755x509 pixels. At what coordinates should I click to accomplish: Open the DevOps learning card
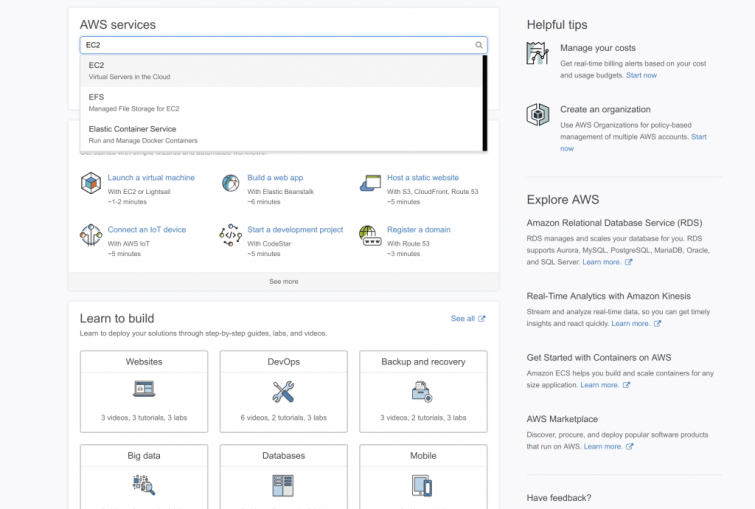(x=284, y=391)
